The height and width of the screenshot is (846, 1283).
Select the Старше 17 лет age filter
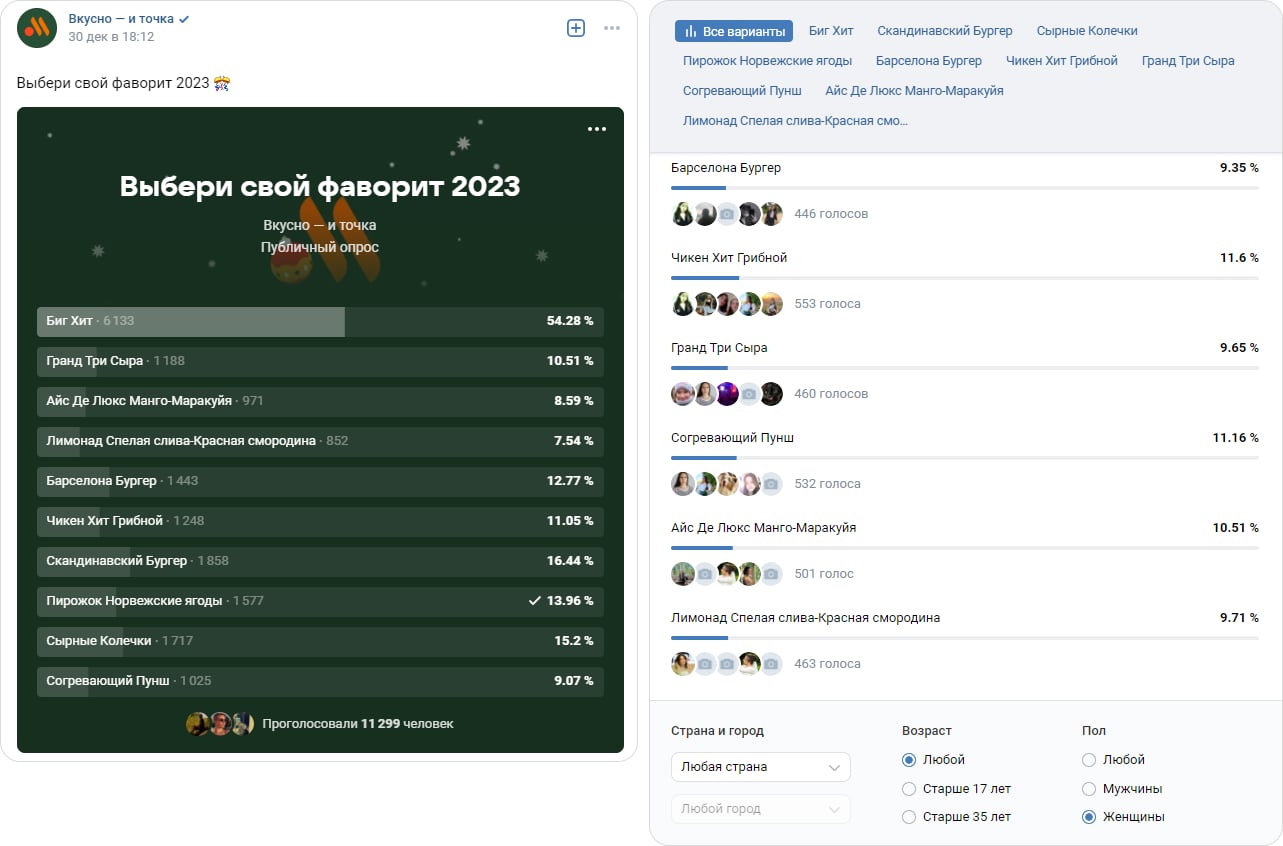[x=909, y=788]
